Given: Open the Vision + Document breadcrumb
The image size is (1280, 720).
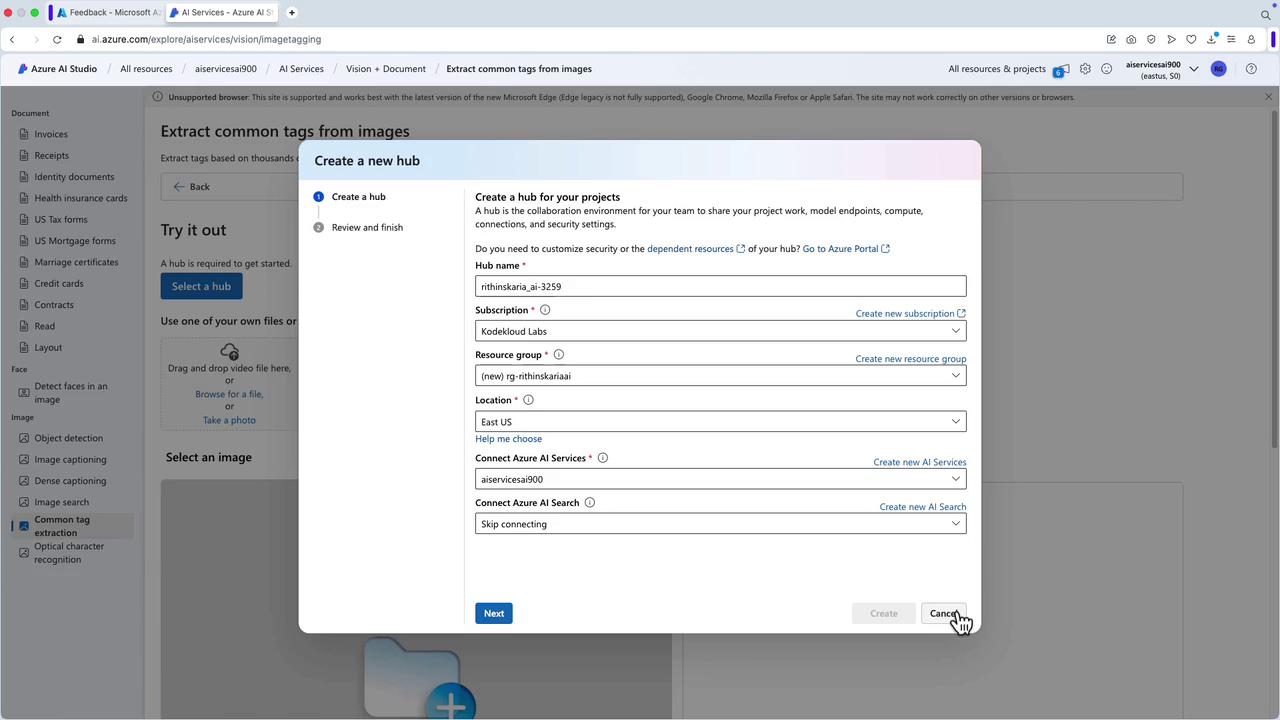Looking at the screenshot, I should coord(386,69).
